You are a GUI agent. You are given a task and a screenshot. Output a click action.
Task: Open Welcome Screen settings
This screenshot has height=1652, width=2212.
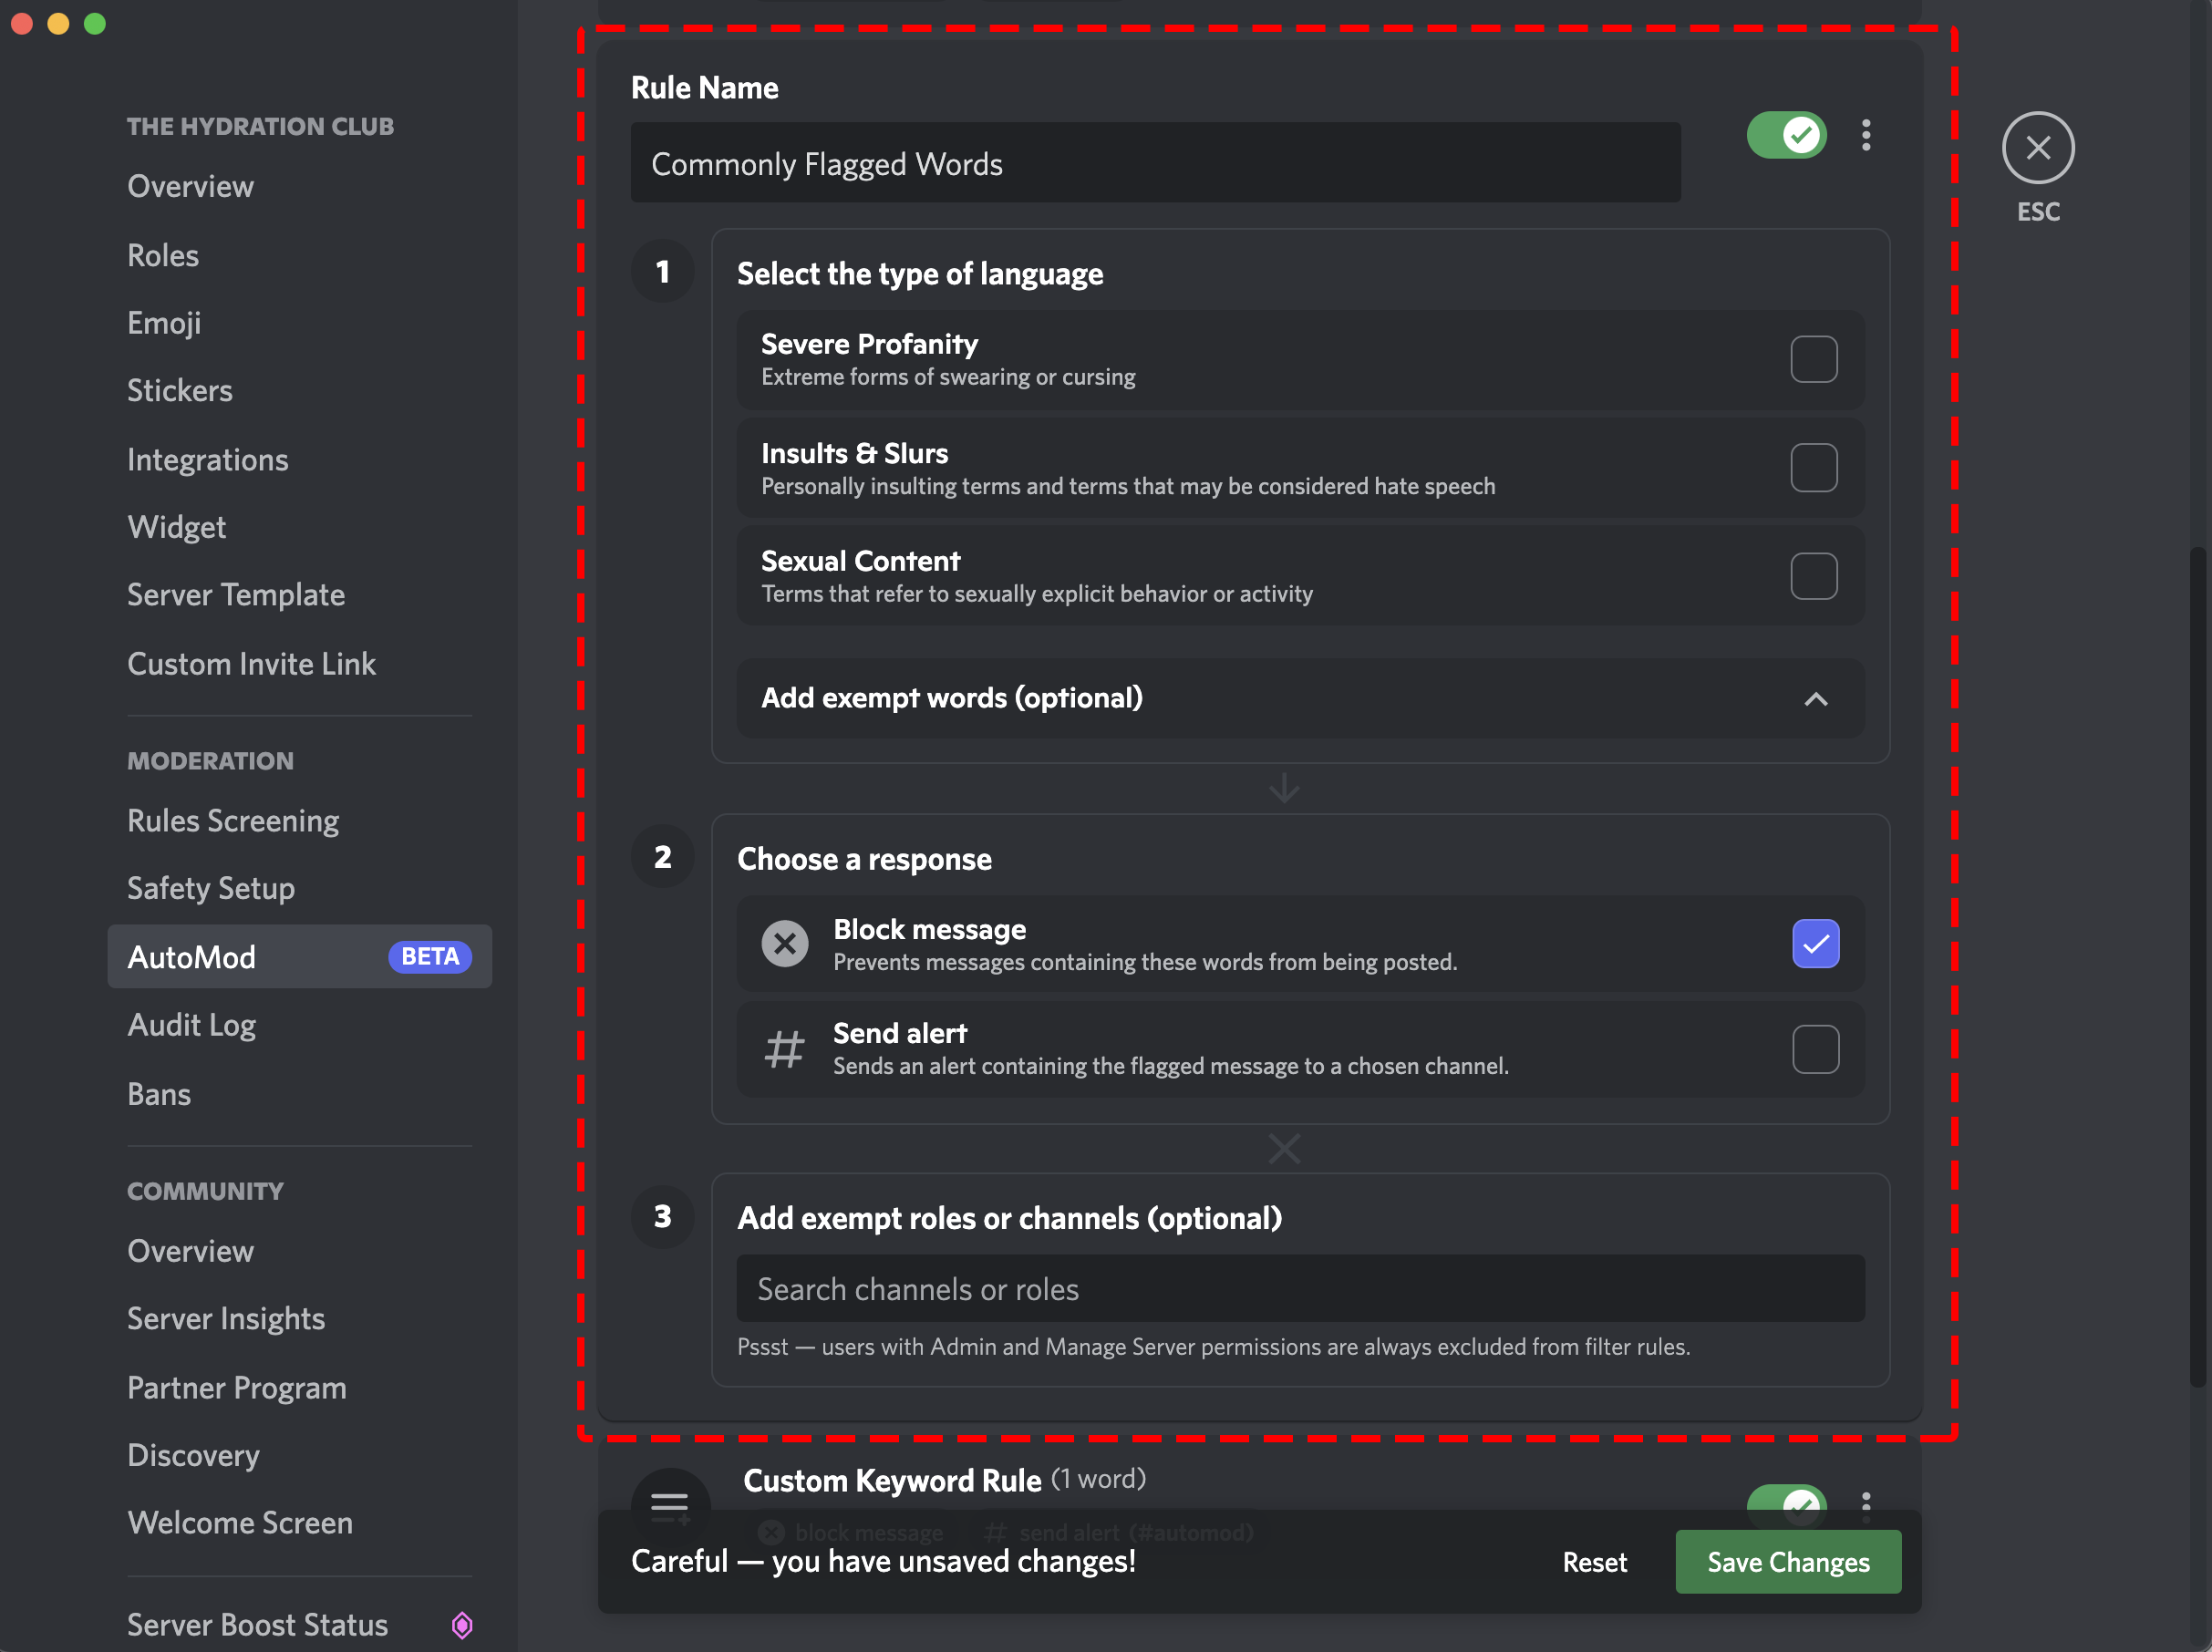pos(240,1523)
